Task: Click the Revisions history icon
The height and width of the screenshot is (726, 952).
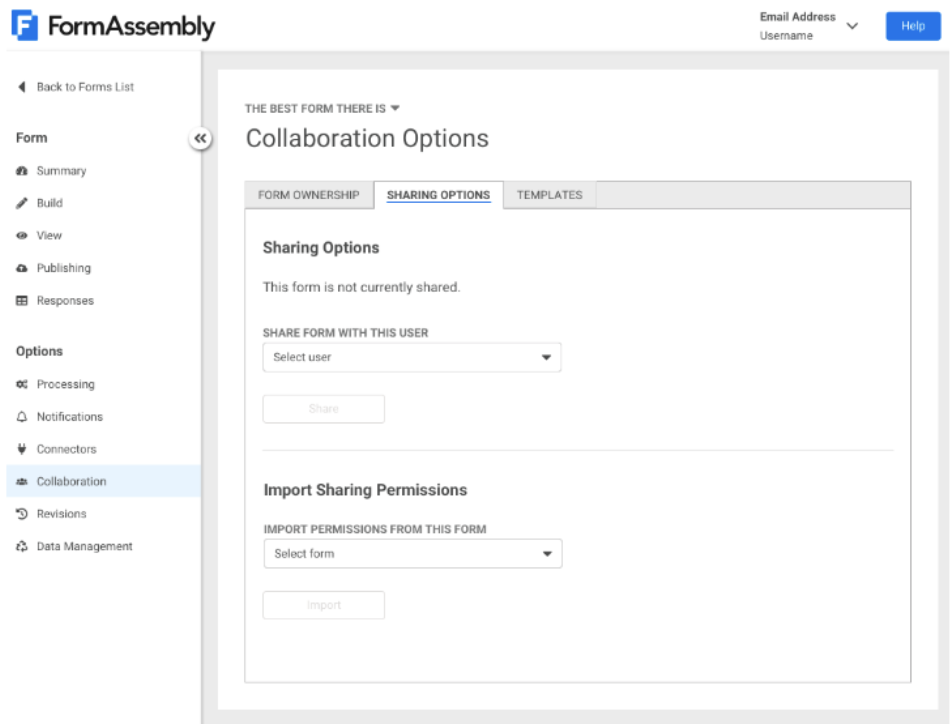Action: pyautogui.click(x=22, y=514)
